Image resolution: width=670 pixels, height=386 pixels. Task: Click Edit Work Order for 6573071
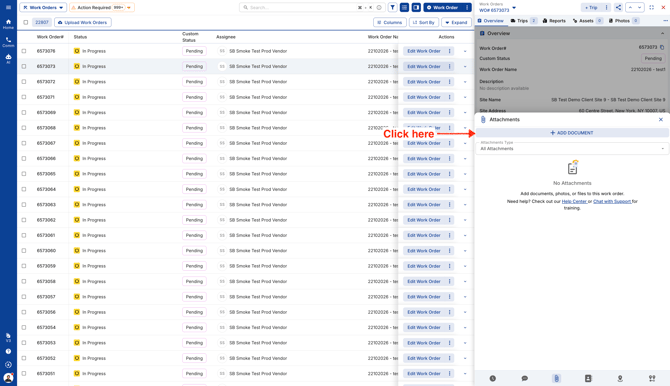(423, 97)
